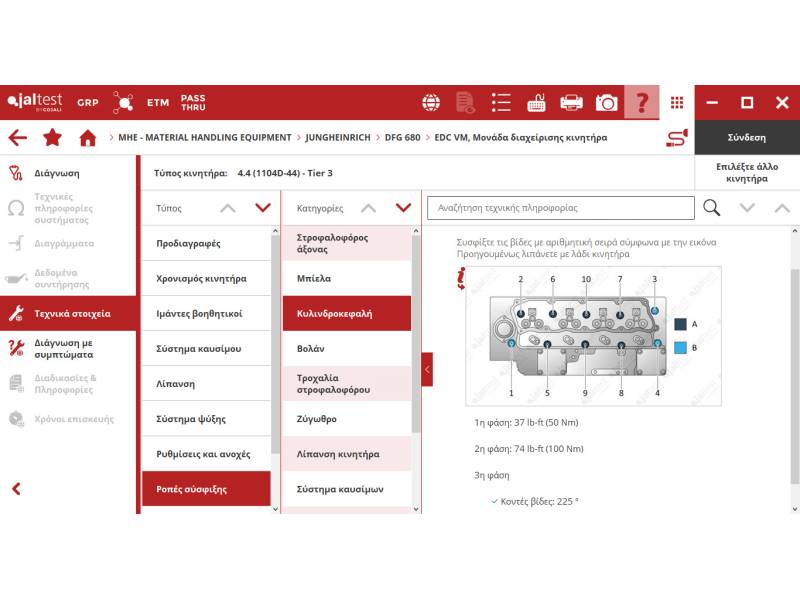
Task: Click the printer icon
Action: pyautogui.click(x=571, y=103)
